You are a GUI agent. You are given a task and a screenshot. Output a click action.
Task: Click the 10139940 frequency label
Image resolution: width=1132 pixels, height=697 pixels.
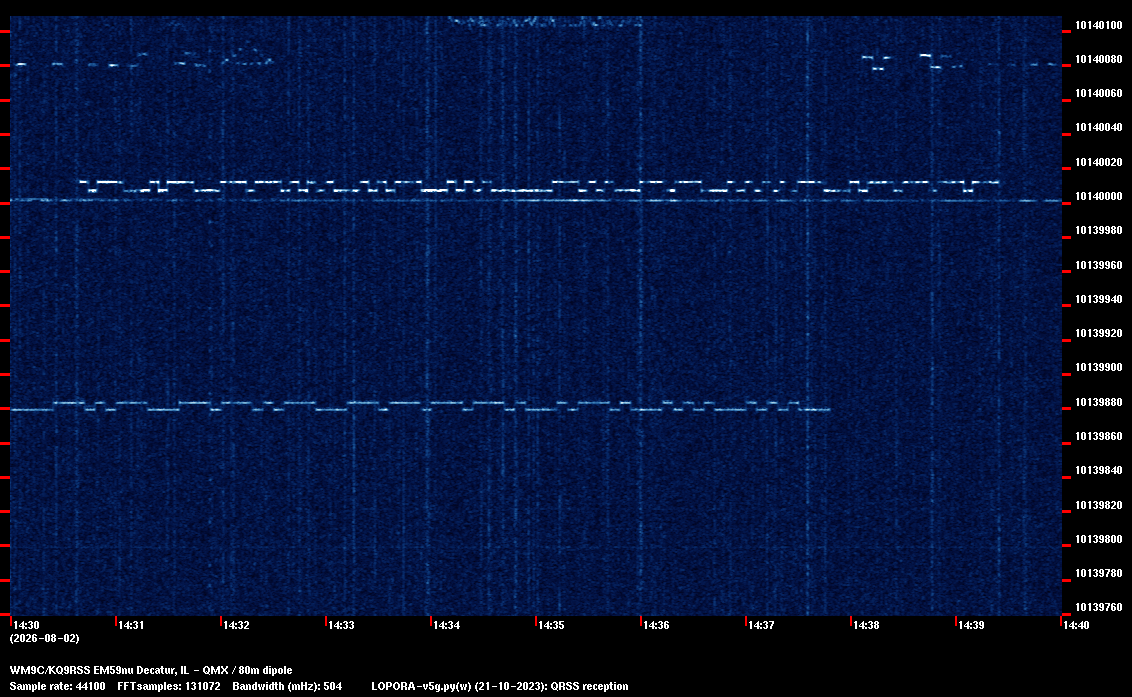pos(1099,299)
